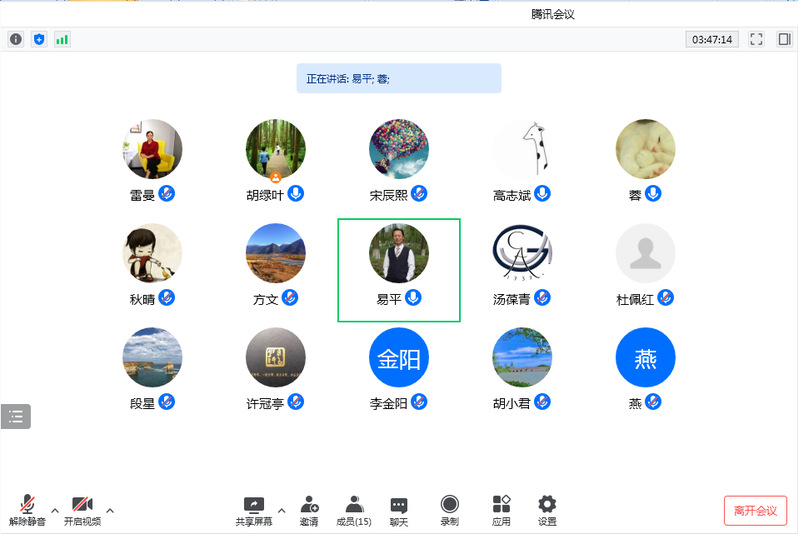The image size is (798, 534).
Task: Open the 应用 apps menu
Action: pyautogui.click(x=501, y=510)
